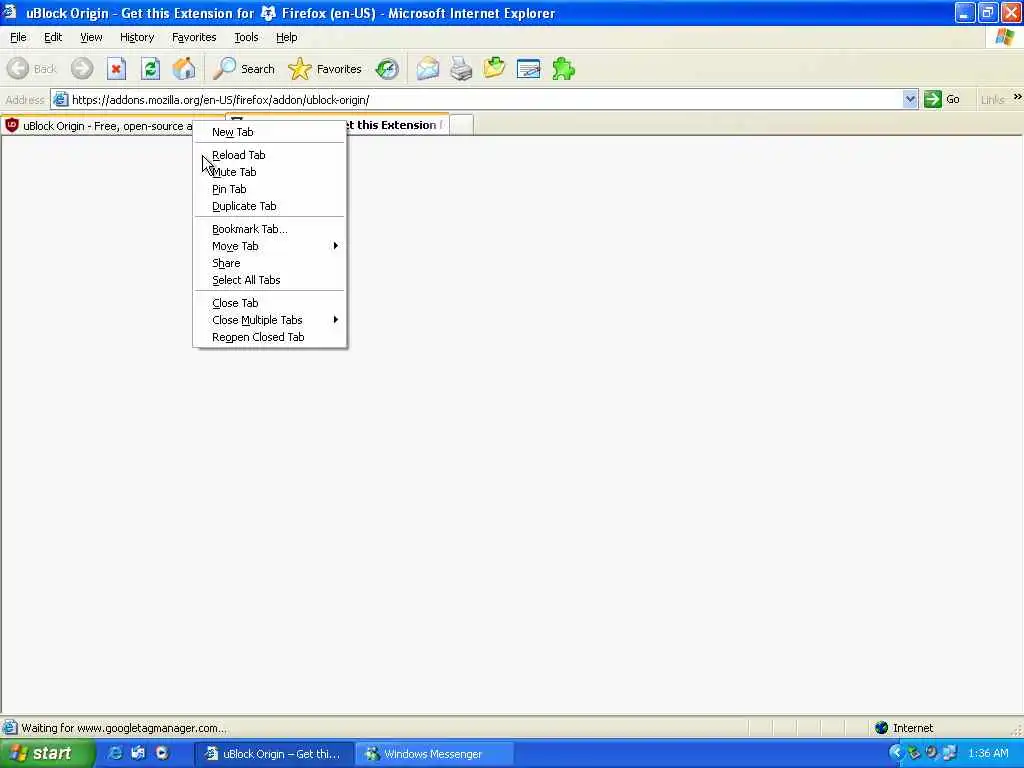Viewport: 1024px width, 768px height.
Task: Switch to uBlock Origin Free open-source tab
Action: click(98, 125)
